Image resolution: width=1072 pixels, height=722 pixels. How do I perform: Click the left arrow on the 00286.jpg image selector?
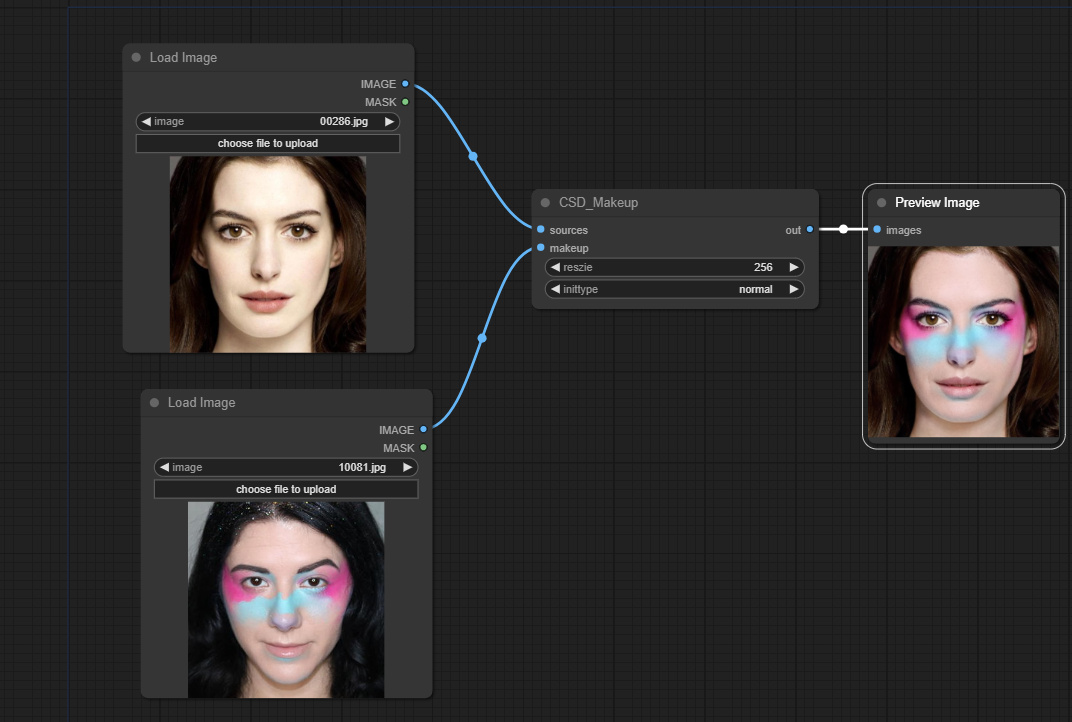(146, 121)
